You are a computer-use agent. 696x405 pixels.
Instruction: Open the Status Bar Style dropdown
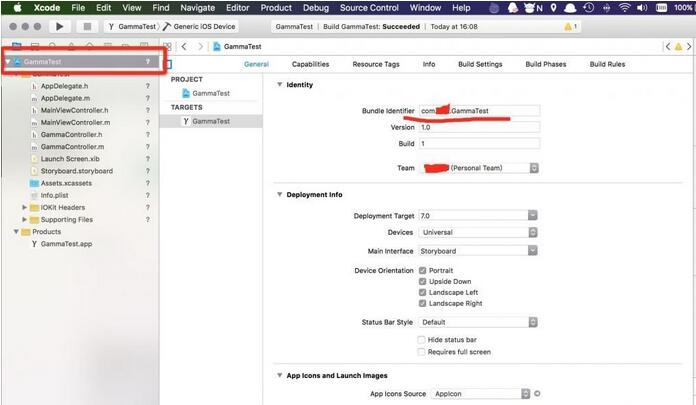tap(478, 322)
